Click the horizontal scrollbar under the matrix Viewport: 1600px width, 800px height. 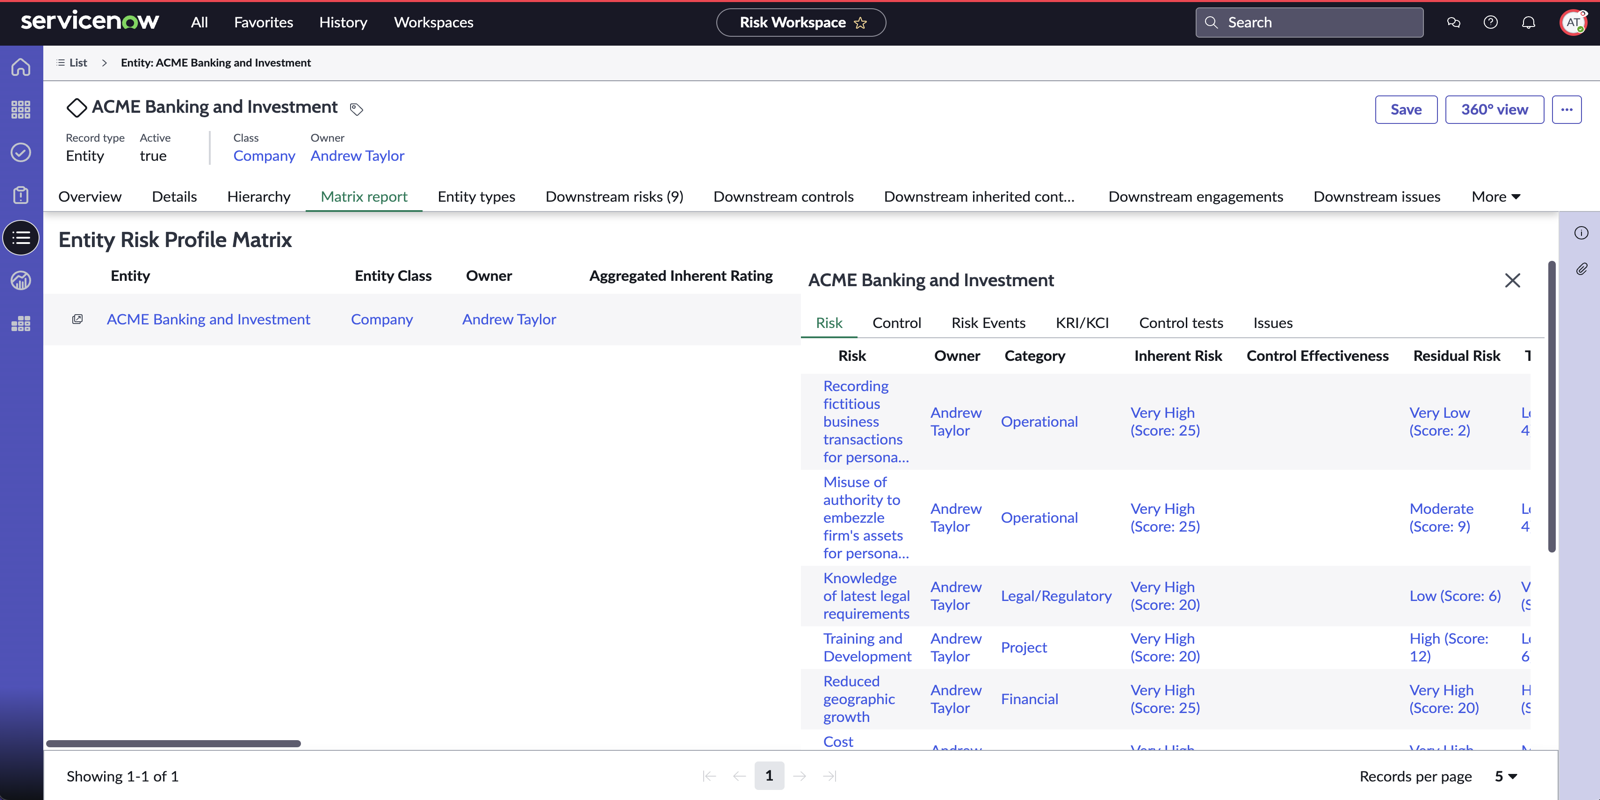(173, 744)
